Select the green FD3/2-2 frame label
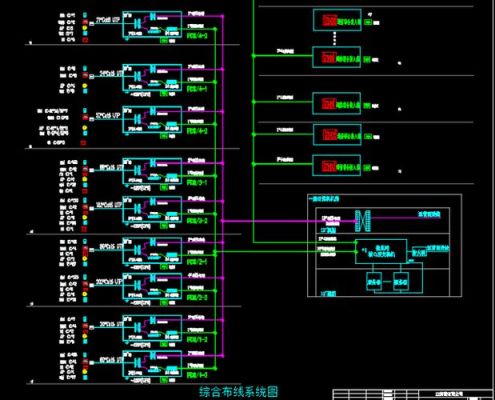This screenshot has height=400, width=495. coord(197,297)
